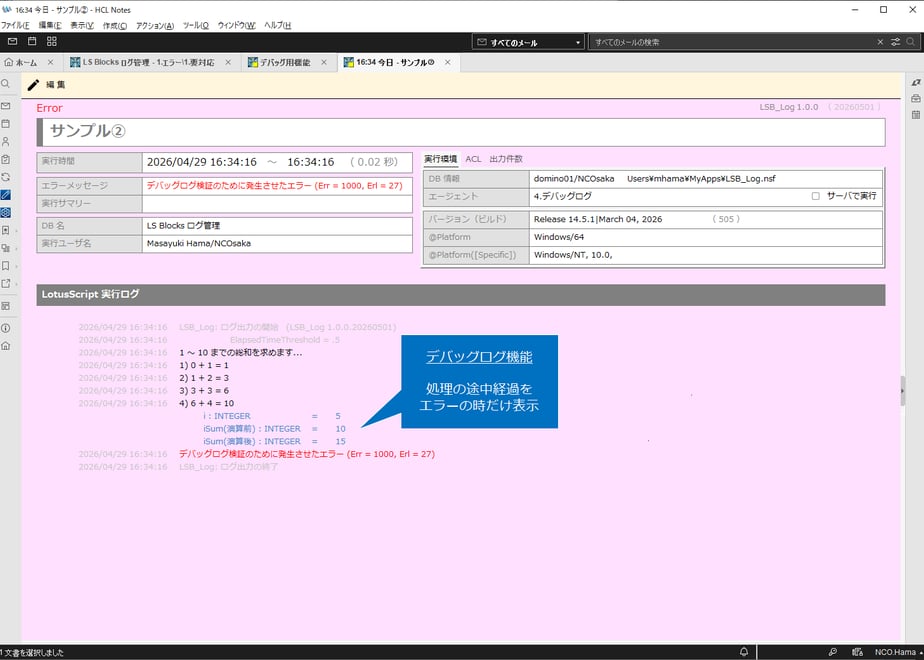924x660 pixels.
Task: Open the bookmark-star icon in left sidebar
Action: 6,230
